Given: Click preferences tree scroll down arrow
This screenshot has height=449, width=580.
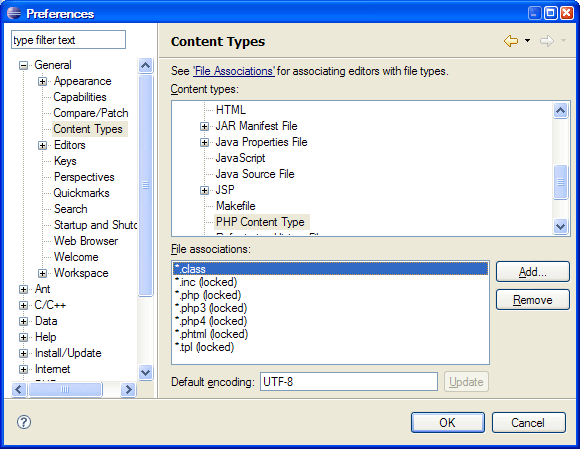Looking at the screenshot, I should click(x=145, y=372).
